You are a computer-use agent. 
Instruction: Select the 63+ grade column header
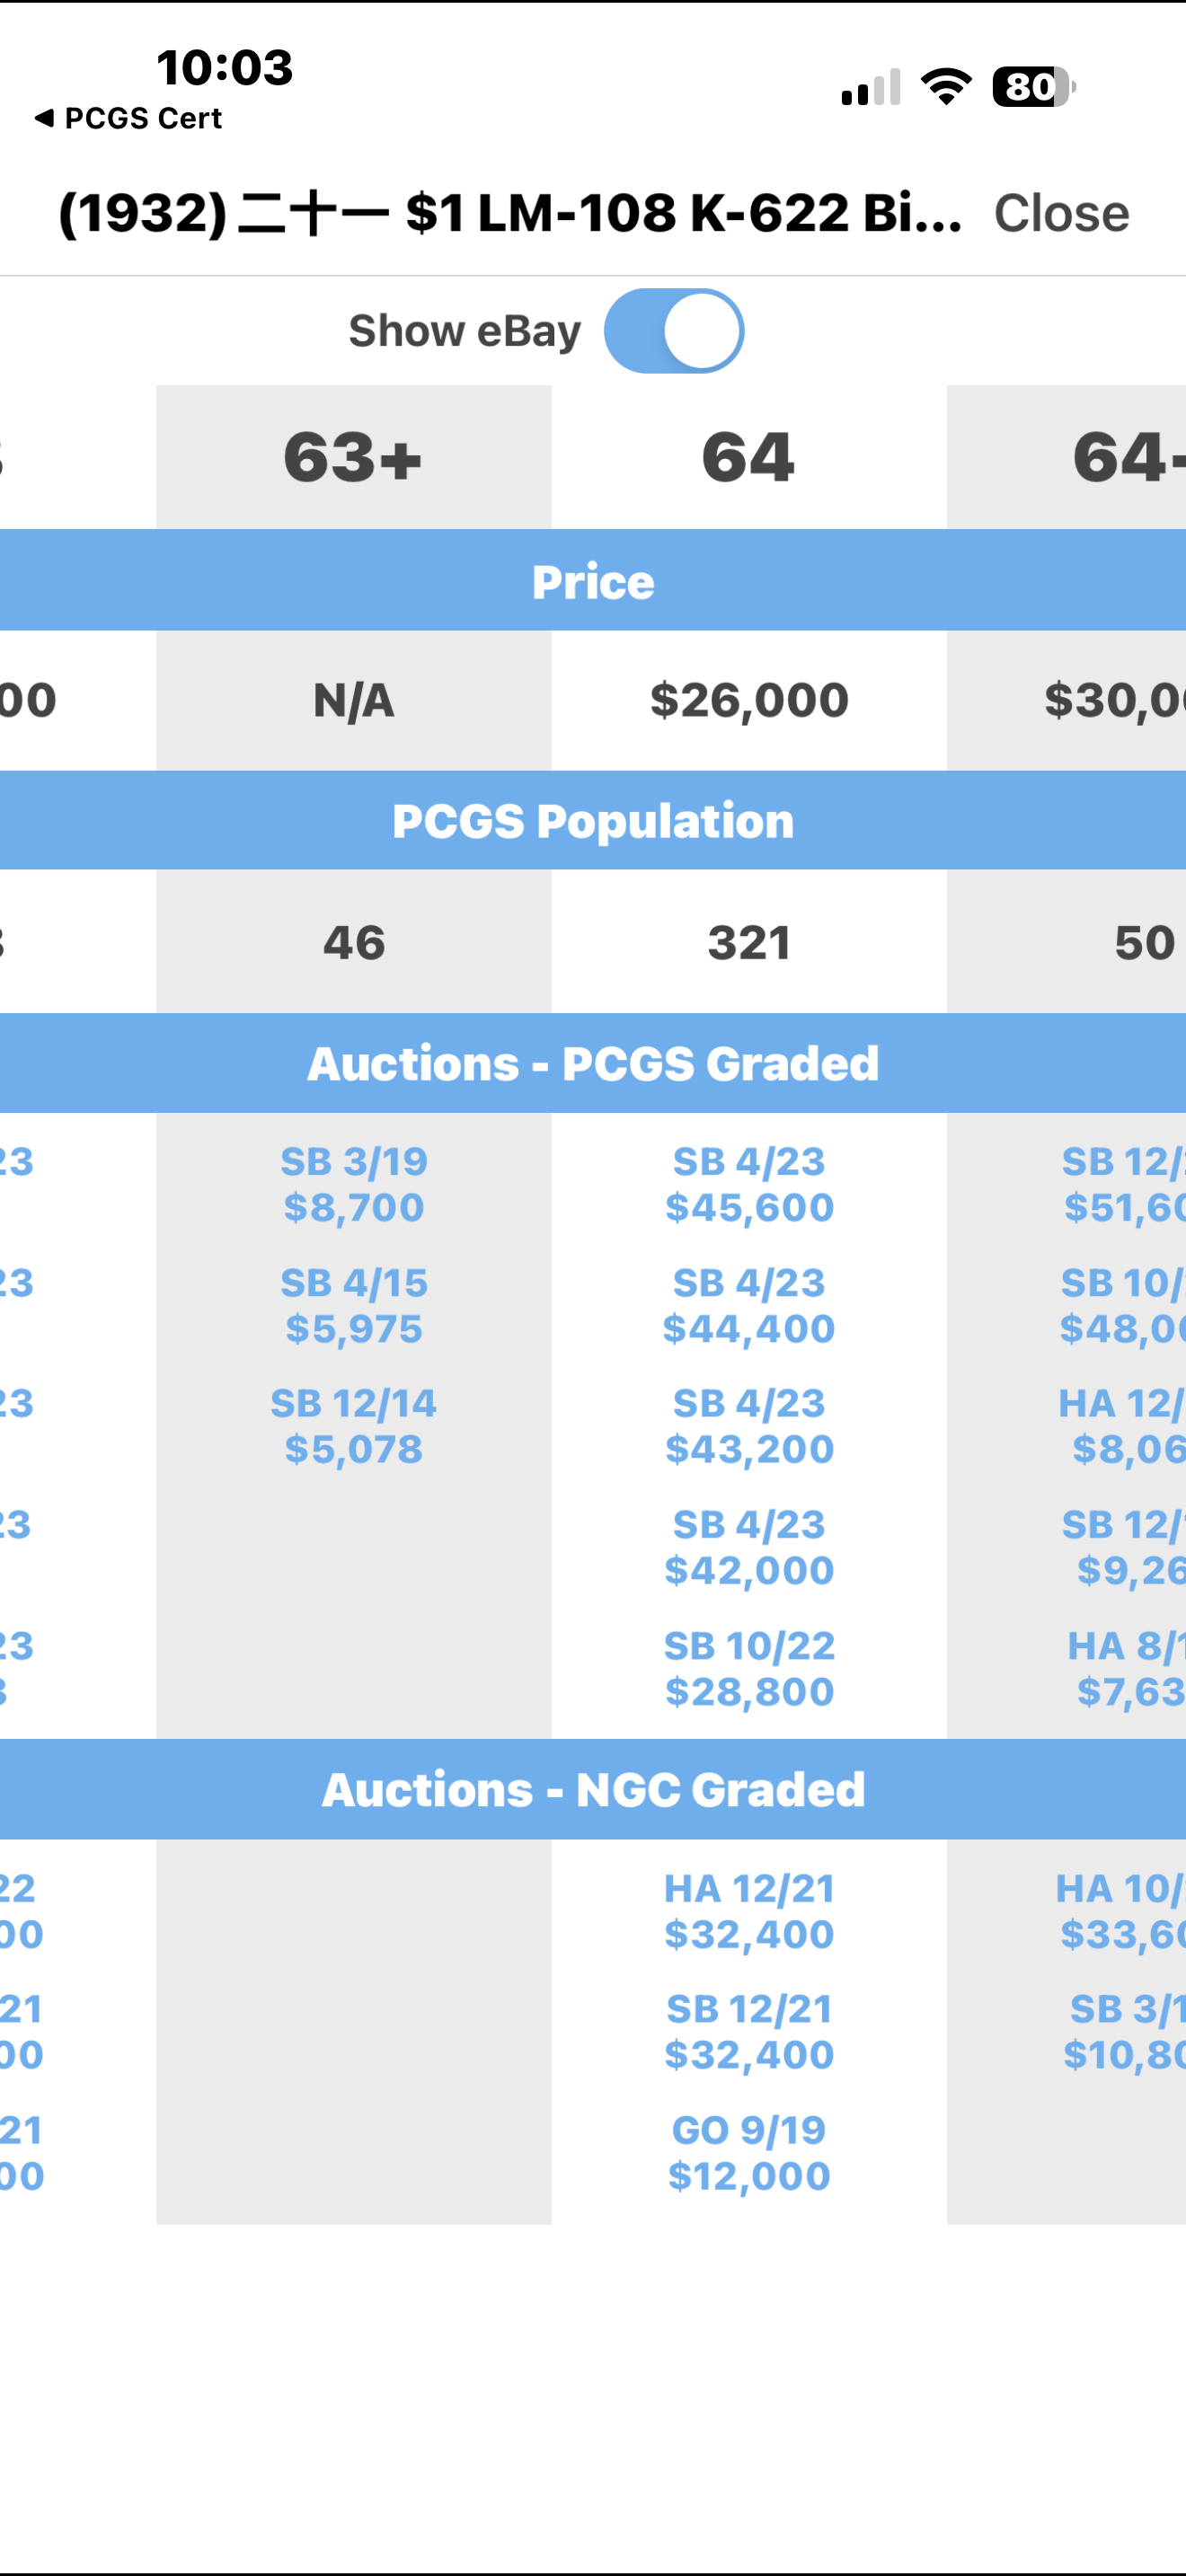click(353, 457)
